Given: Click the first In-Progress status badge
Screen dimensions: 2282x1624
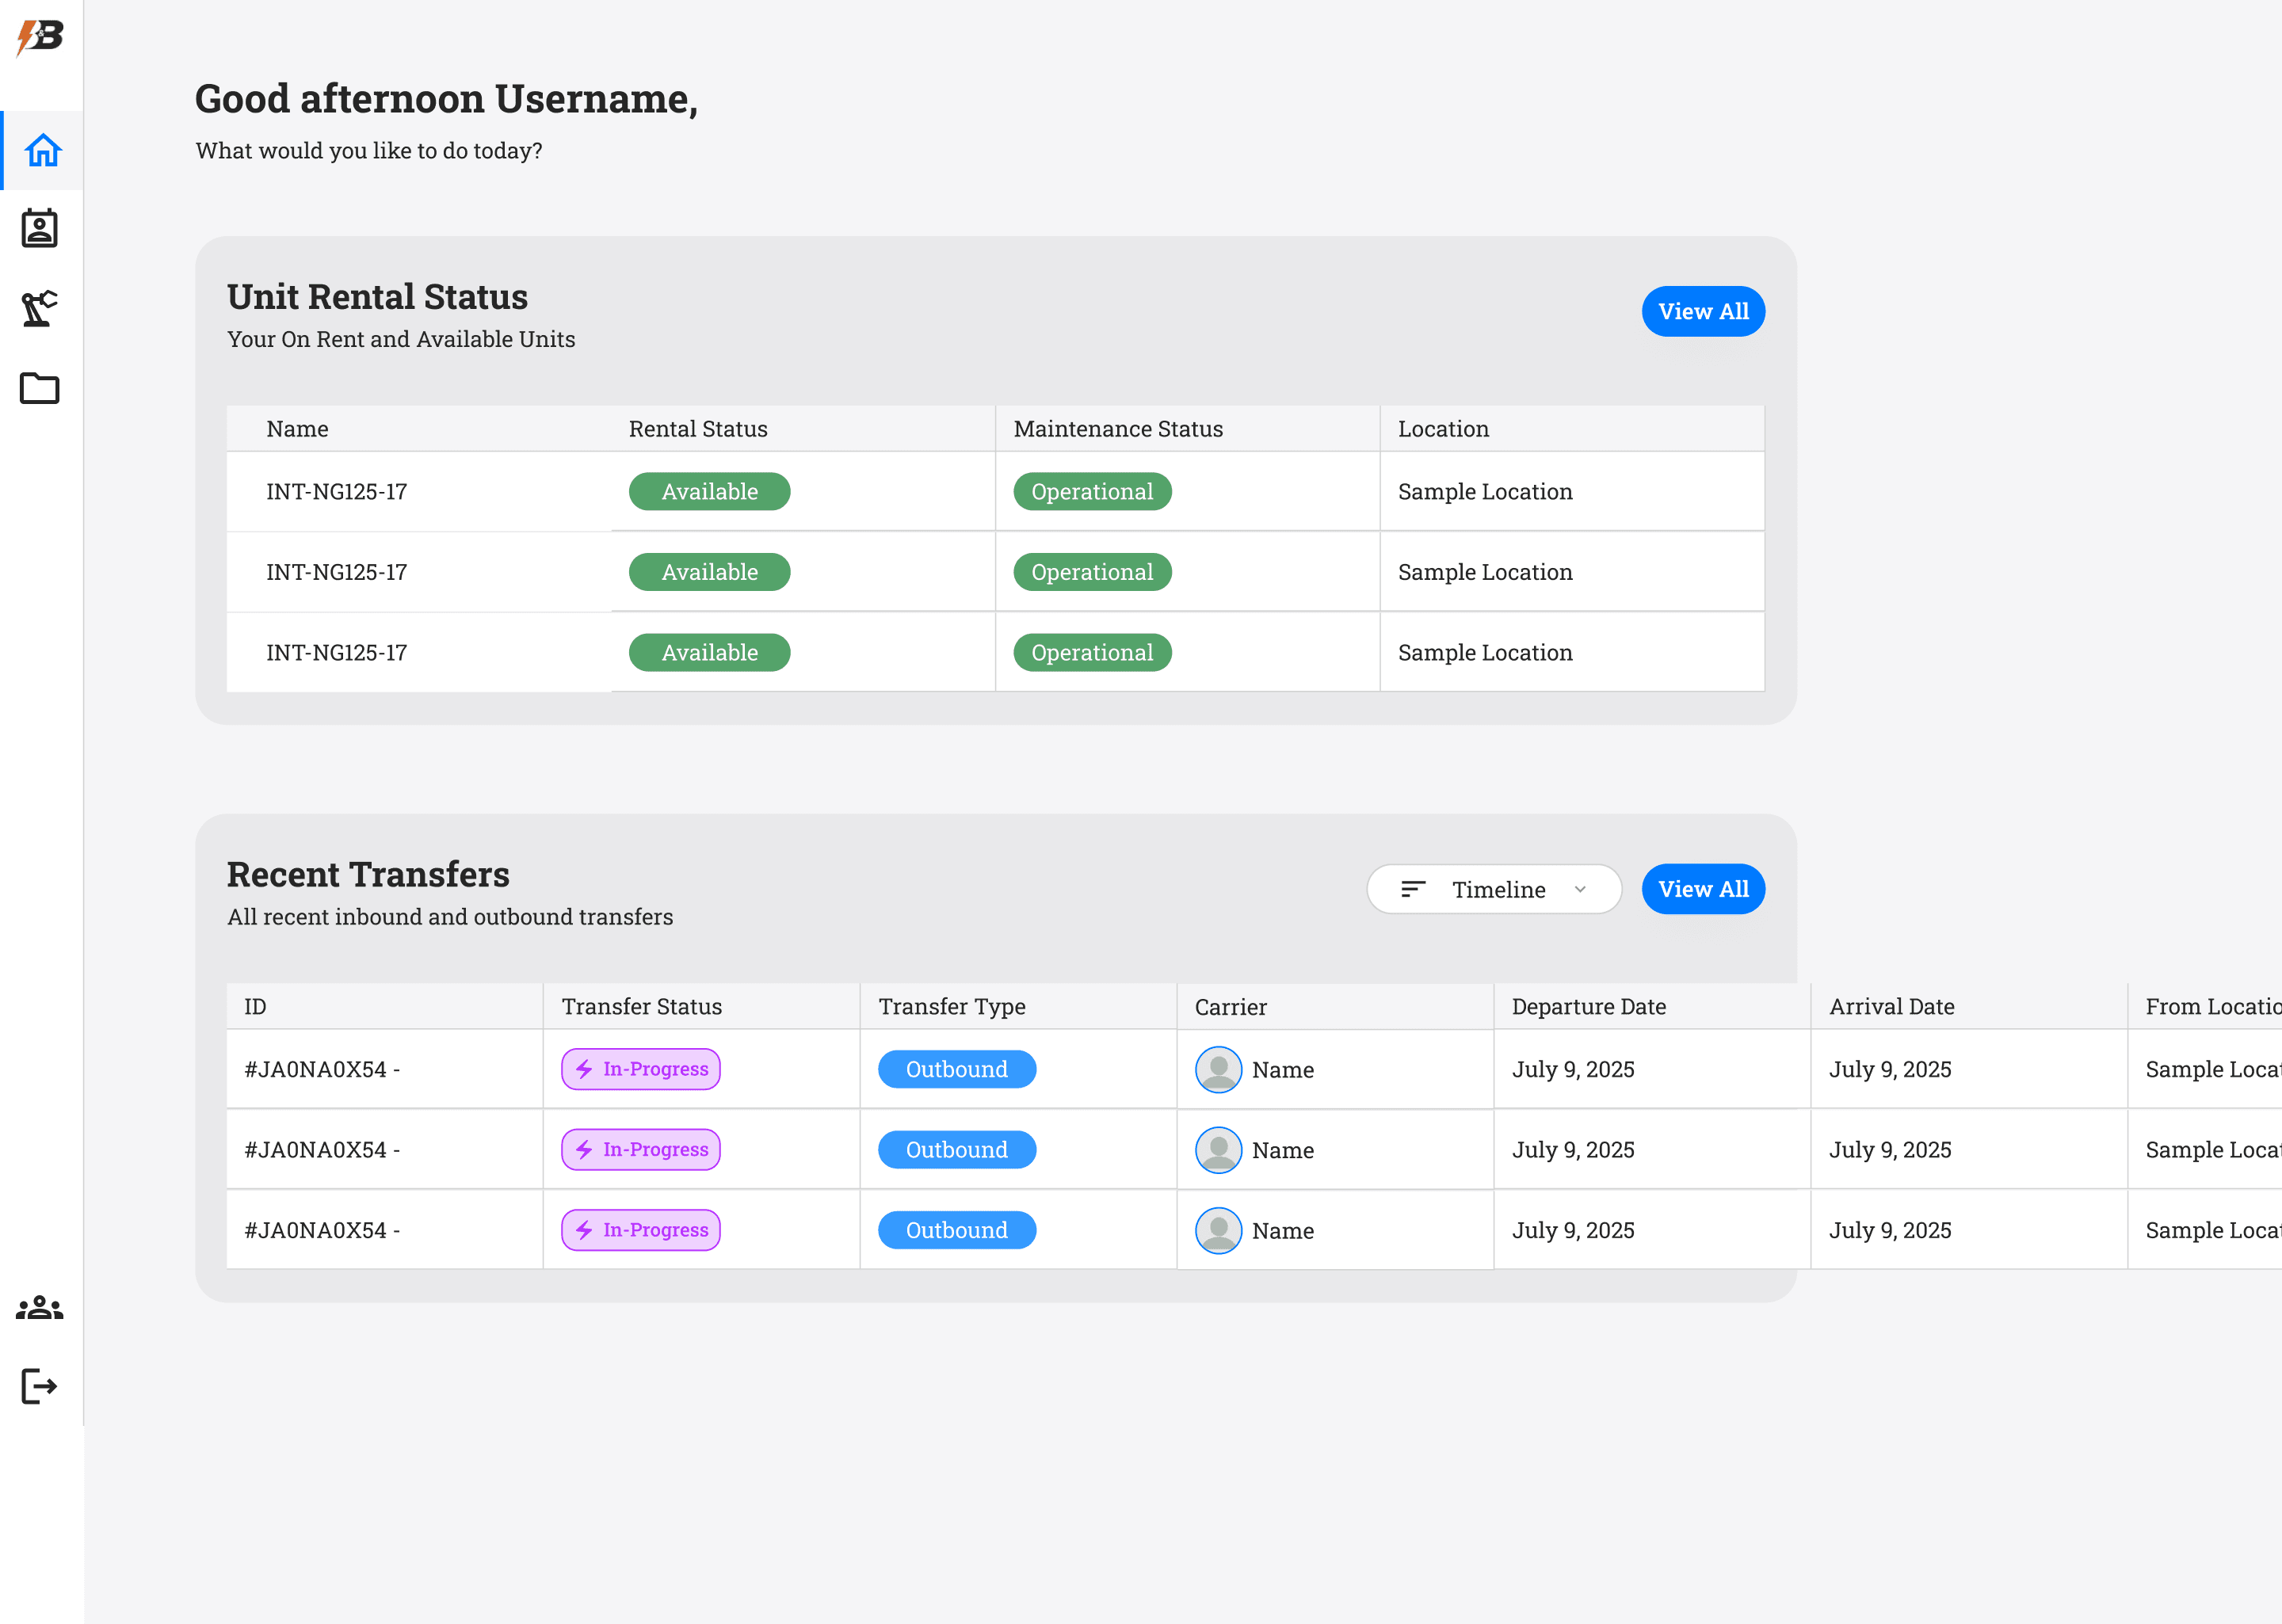Looking at the screenshot, I should pyautogui.click(x=641, y=1069).
